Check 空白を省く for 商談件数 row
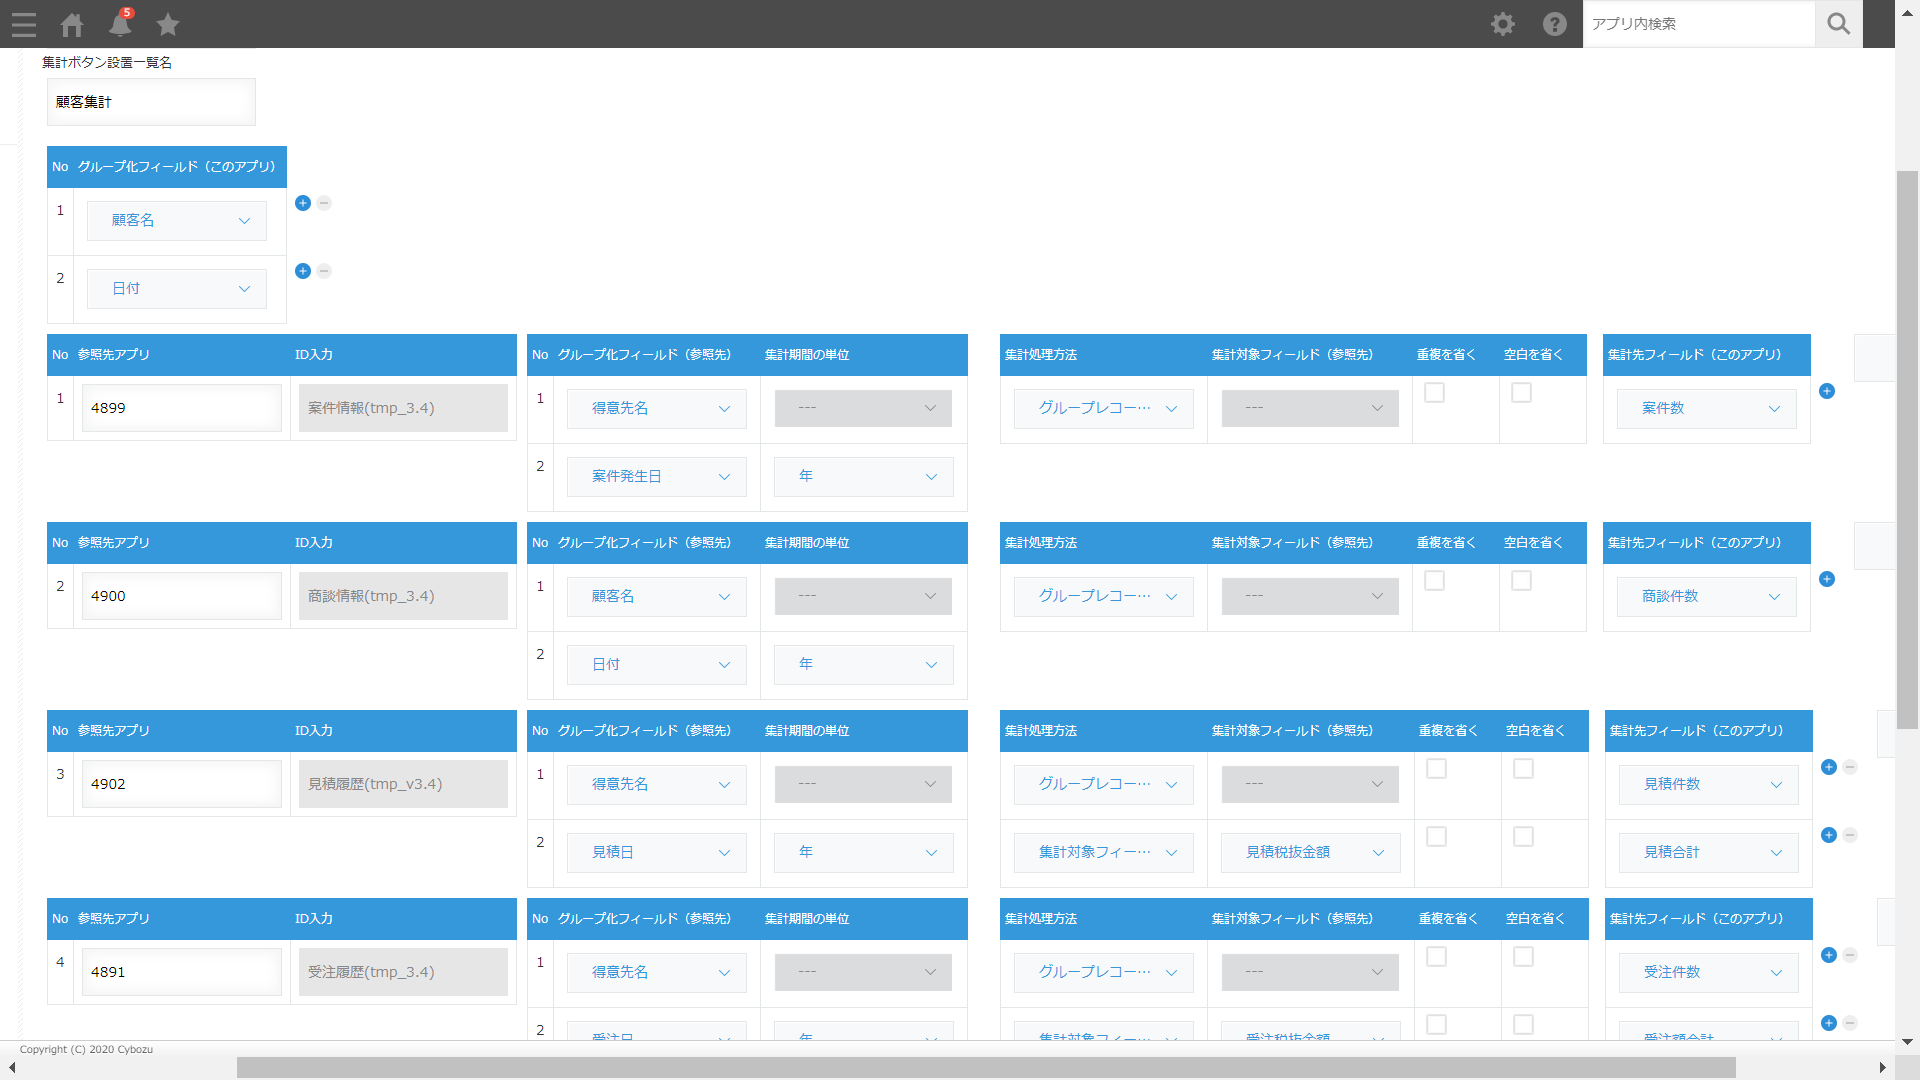 (1521, 581)
